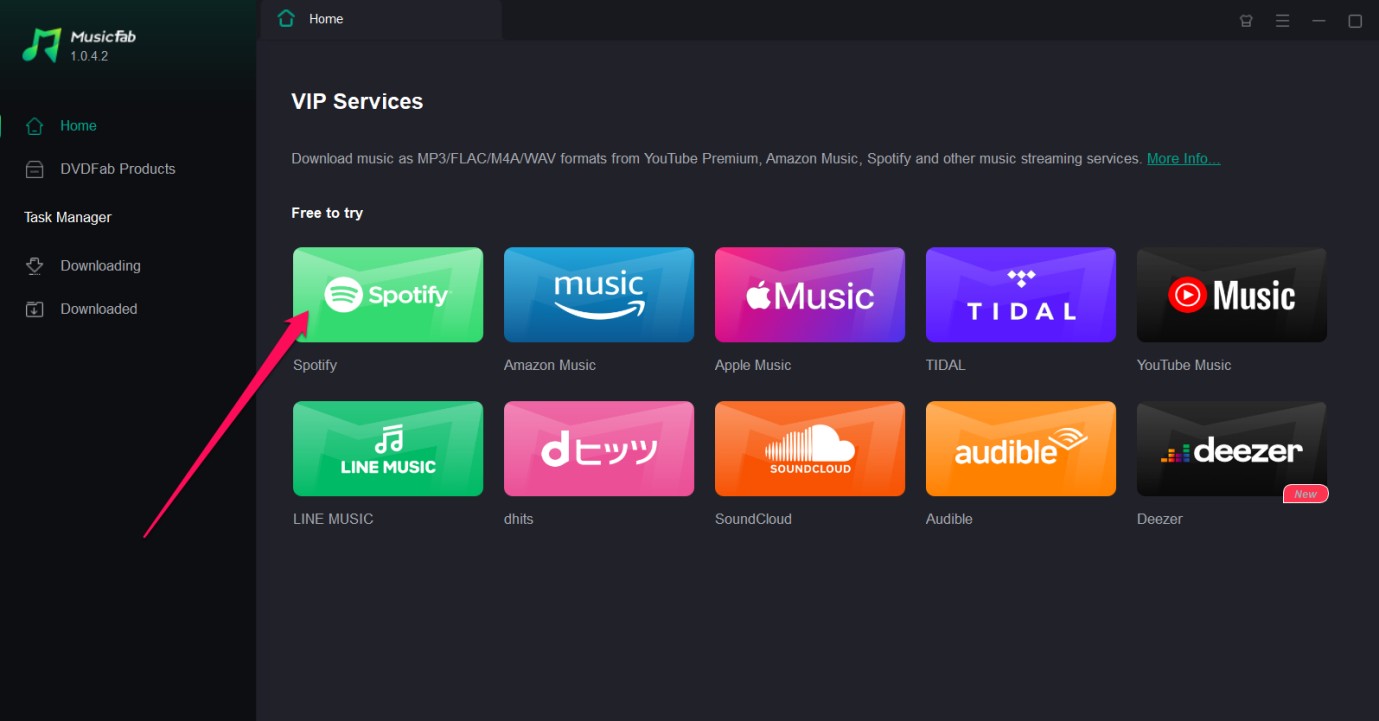Viewport: 1379px width, 721px height.
Task: Open the Apple Music tile
Action: pos(810,295)
